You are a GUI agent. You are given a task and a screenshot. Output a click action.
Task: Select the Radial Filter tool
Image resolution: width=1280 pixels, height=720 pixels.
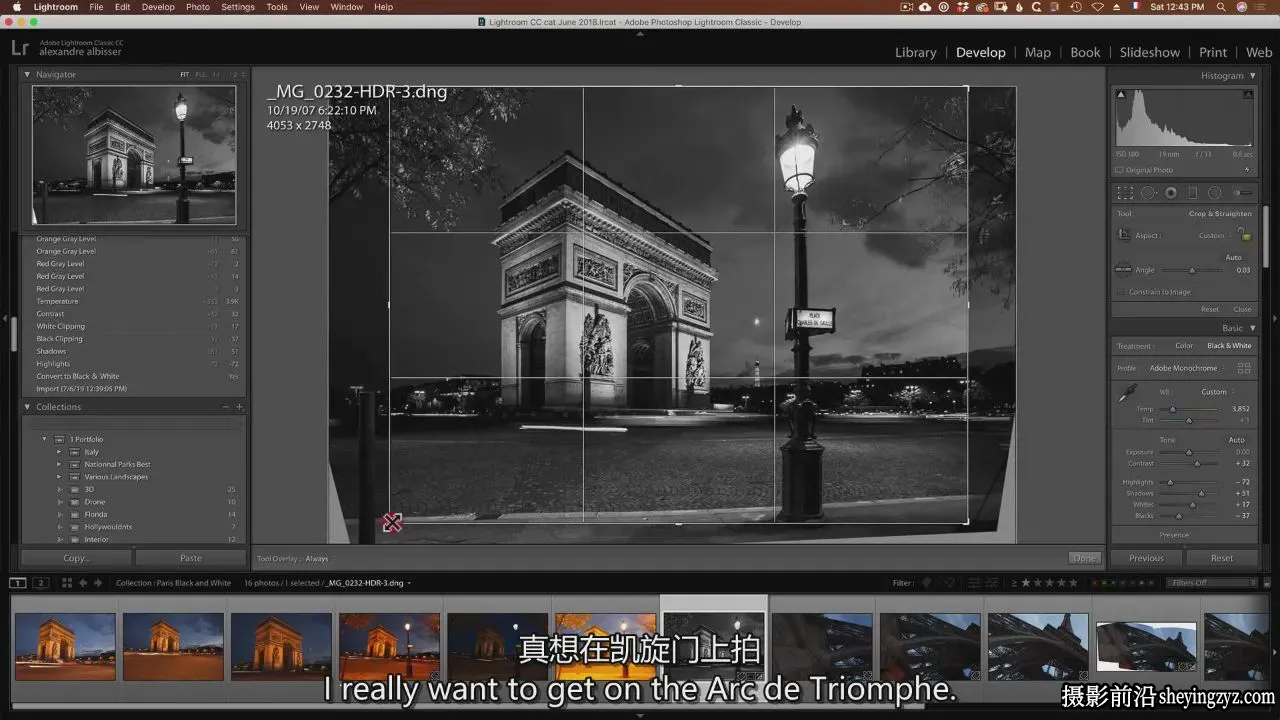point(1214,193)
